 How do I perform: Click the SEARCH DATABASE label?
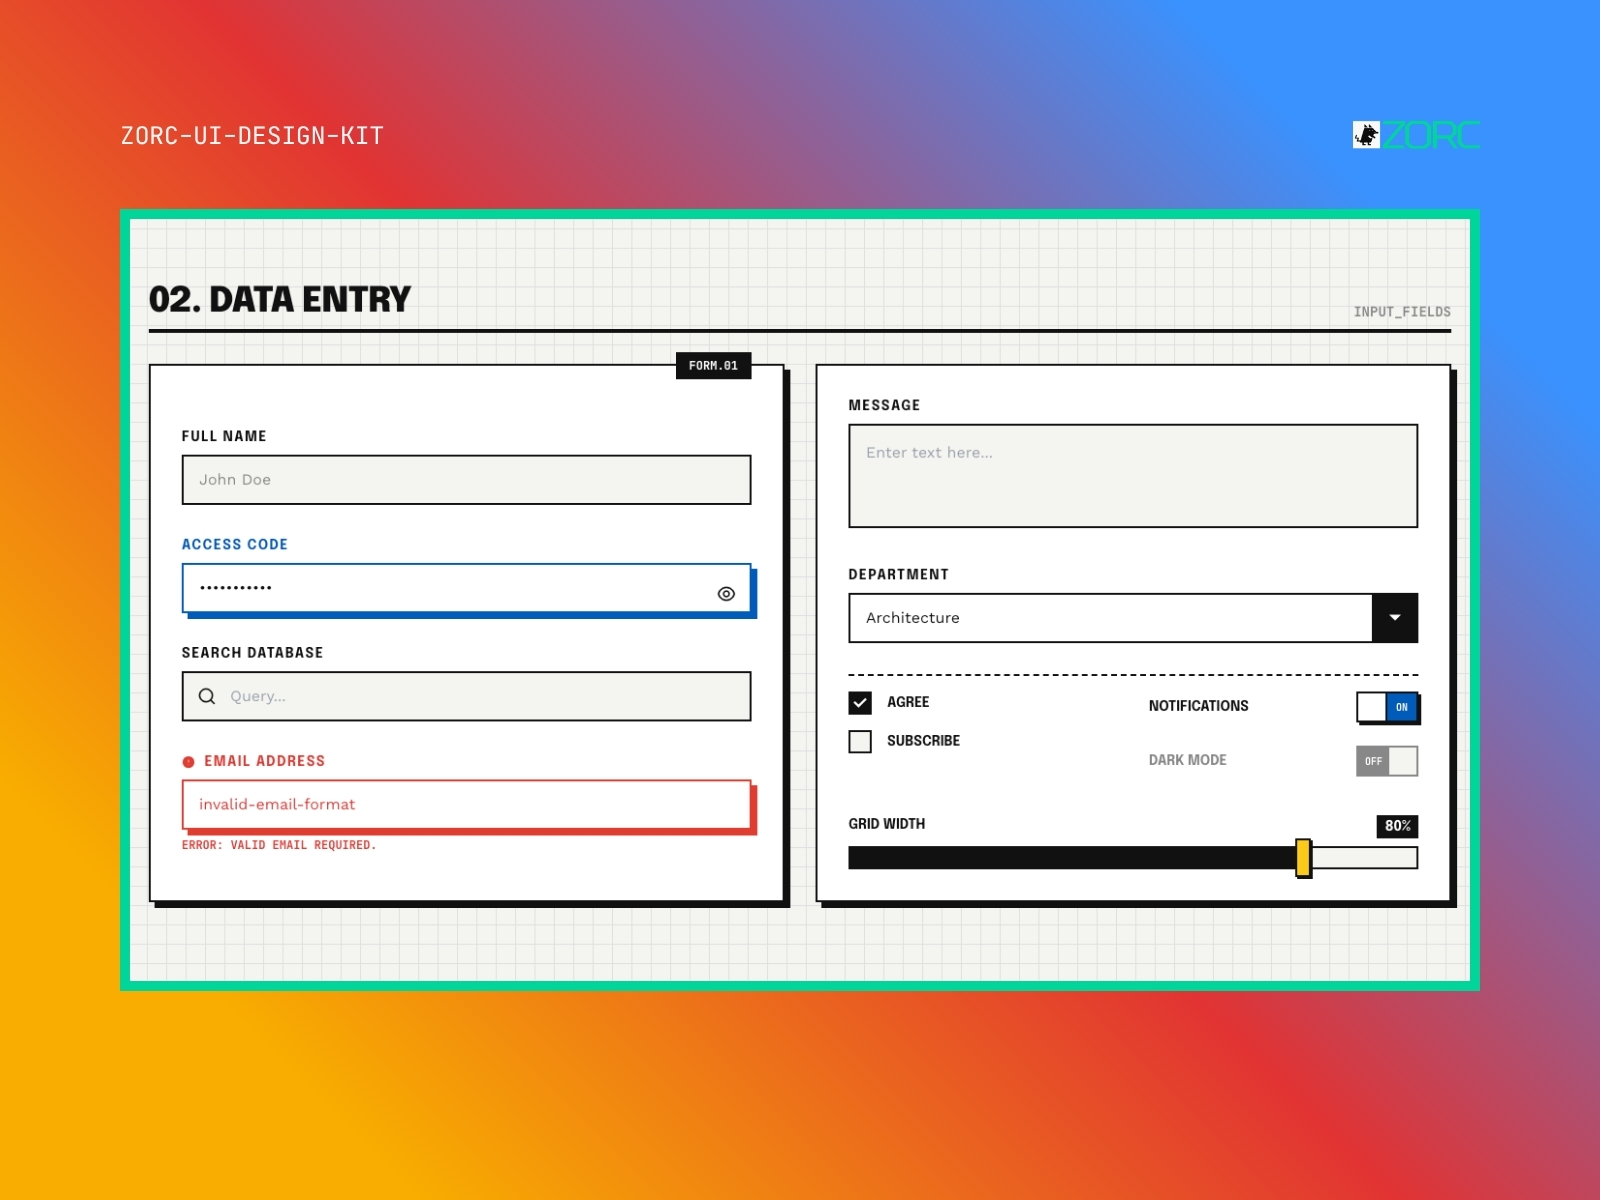tap(252, 653)
